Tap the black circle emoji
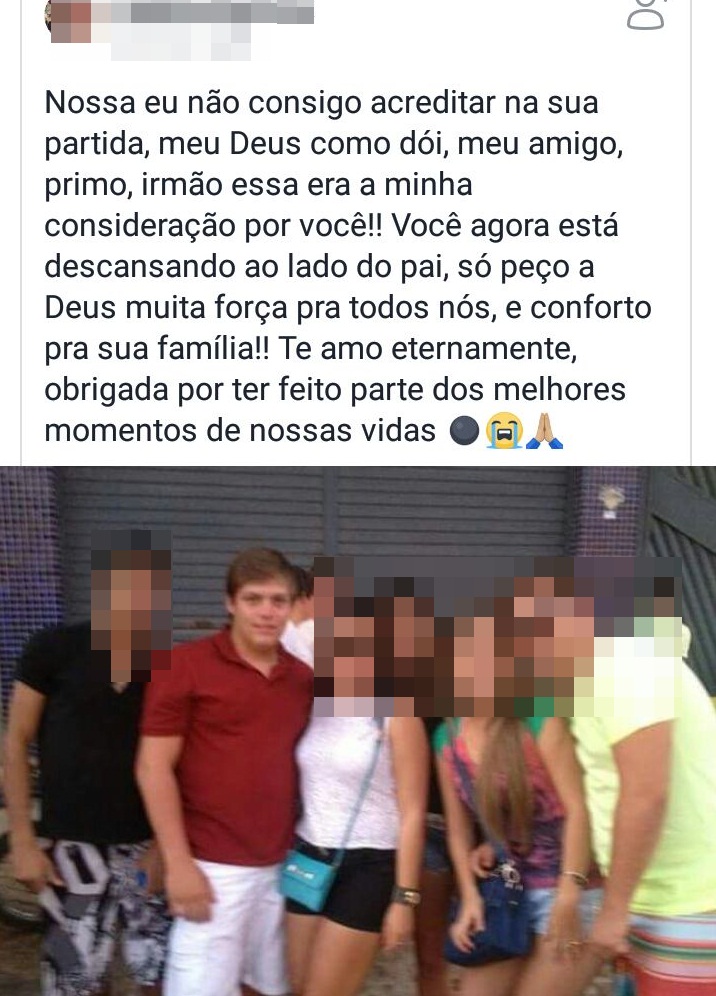Viewport: 716px width, 996px height. pyautogui.click(x=464, y=432)
